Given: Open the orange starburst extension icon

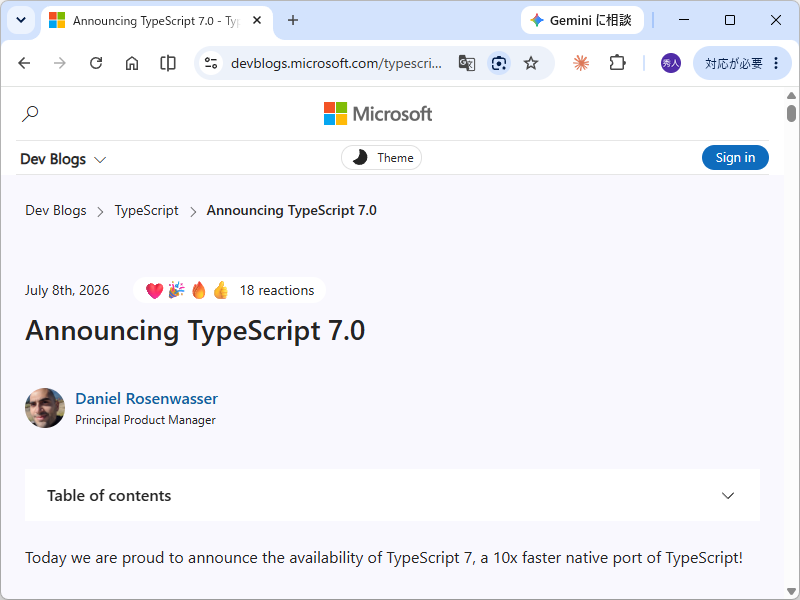Looking at the screenshot, I should point(581,63).
